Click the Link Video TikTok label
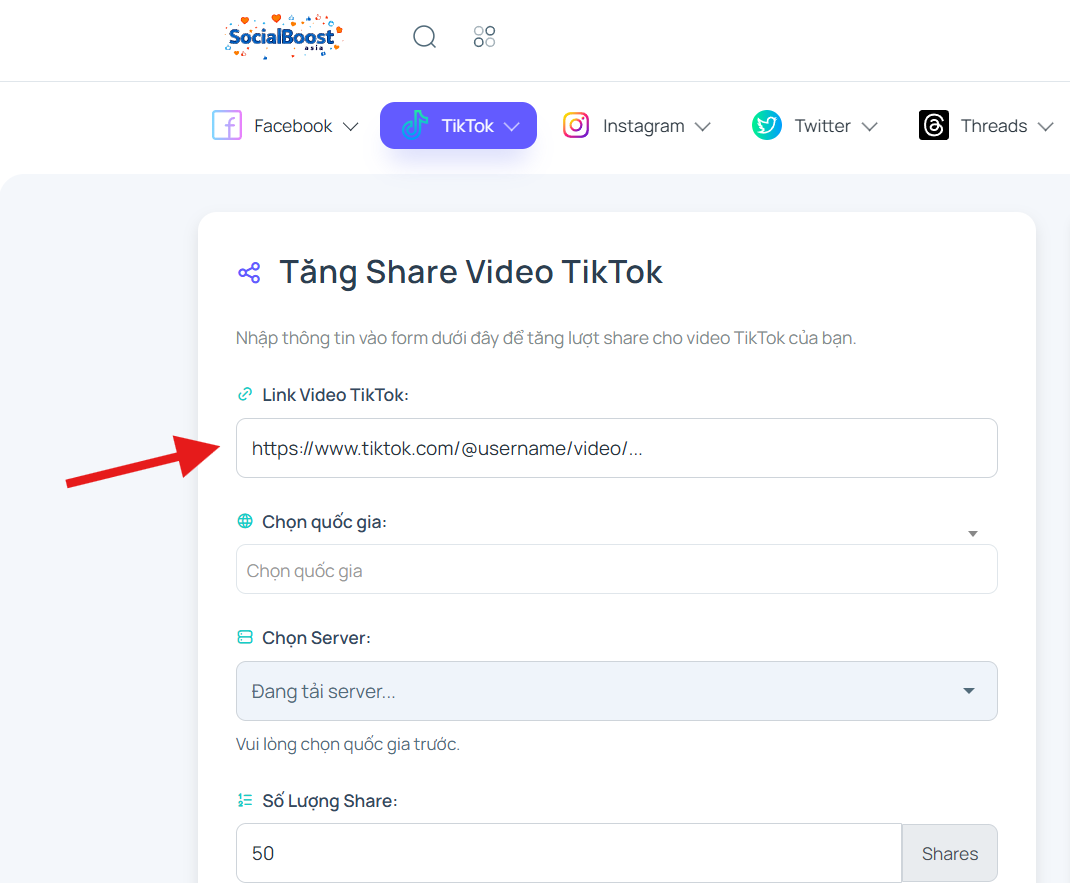 point(335,395)
